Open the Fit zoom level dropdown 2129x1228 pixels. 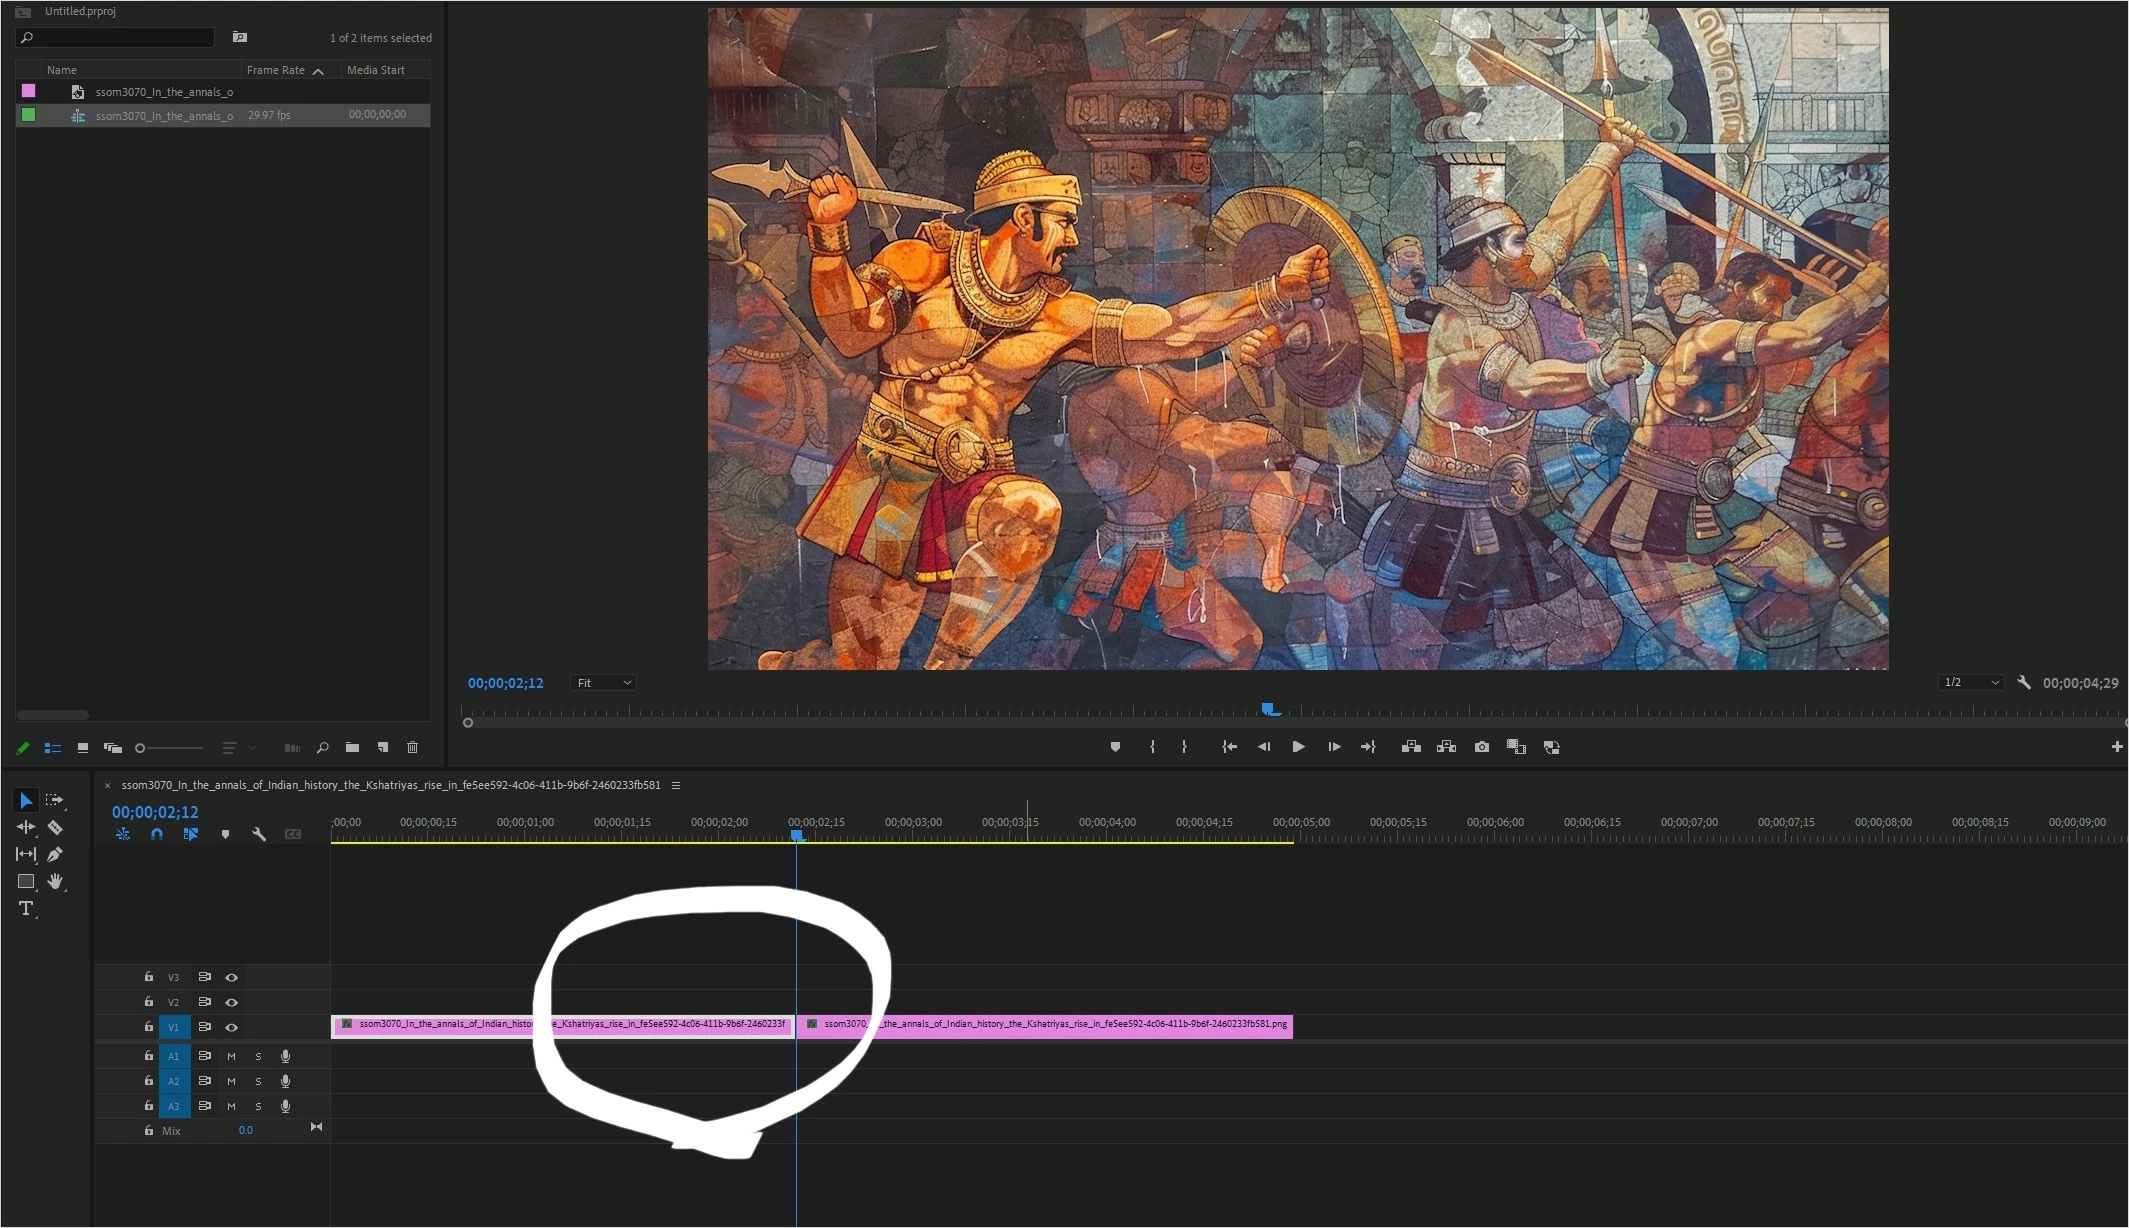tap(603, 683)
